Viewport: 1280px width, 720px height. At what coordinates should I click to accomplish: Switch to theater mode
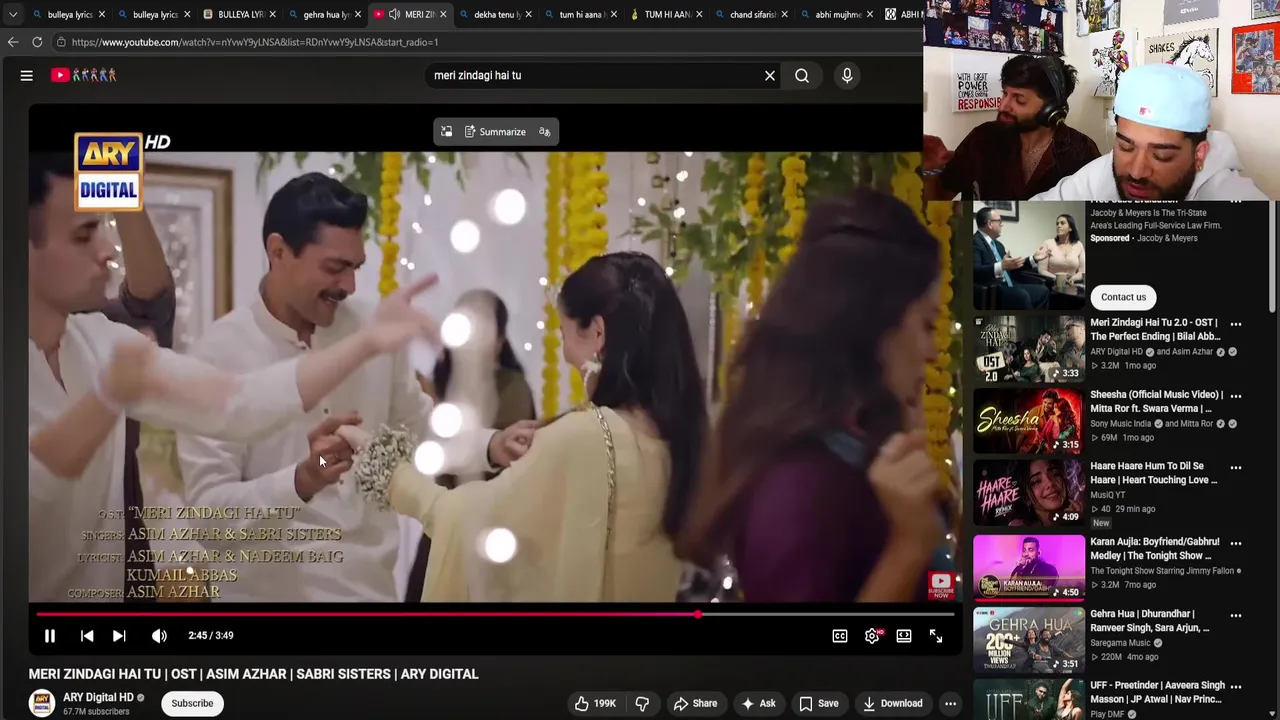904,635
